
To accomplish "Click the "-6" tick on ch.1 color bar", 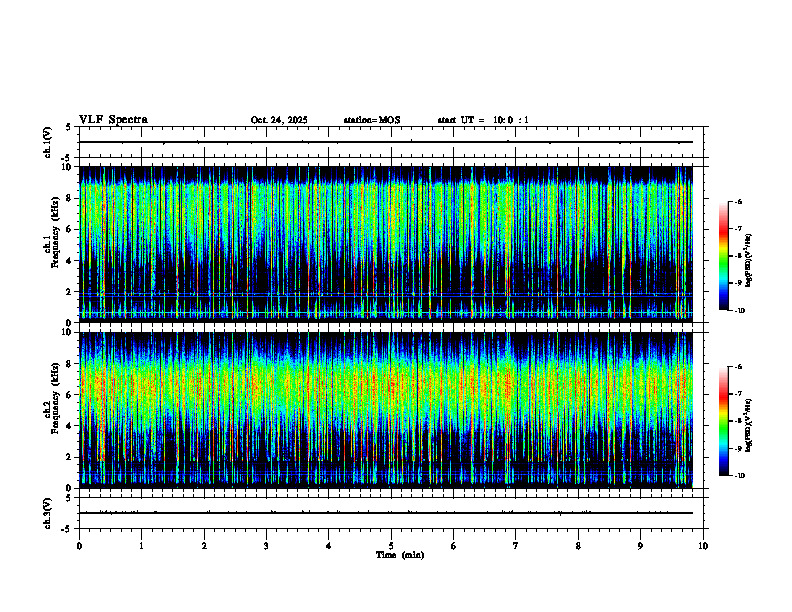I will pyautogui.click(x=738, y=201).
